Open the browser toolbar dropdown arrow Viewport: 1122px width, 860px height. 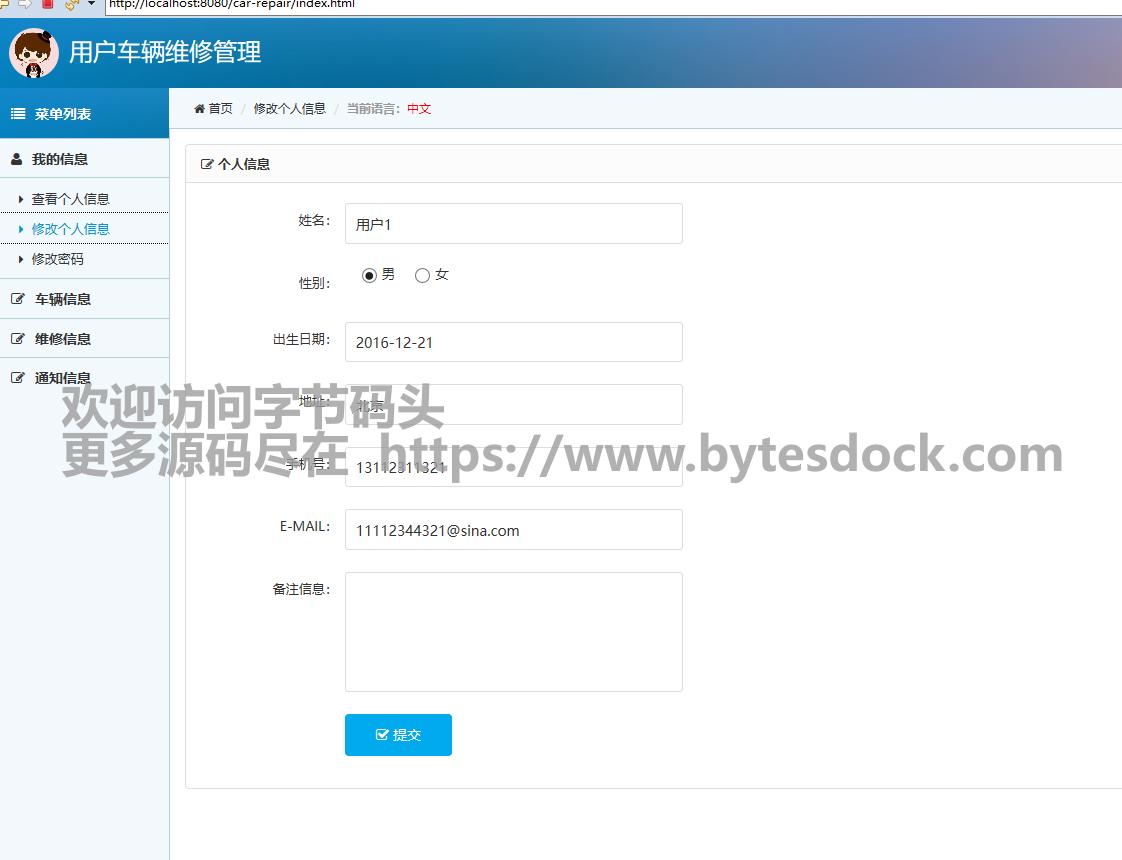coord(92,4)
